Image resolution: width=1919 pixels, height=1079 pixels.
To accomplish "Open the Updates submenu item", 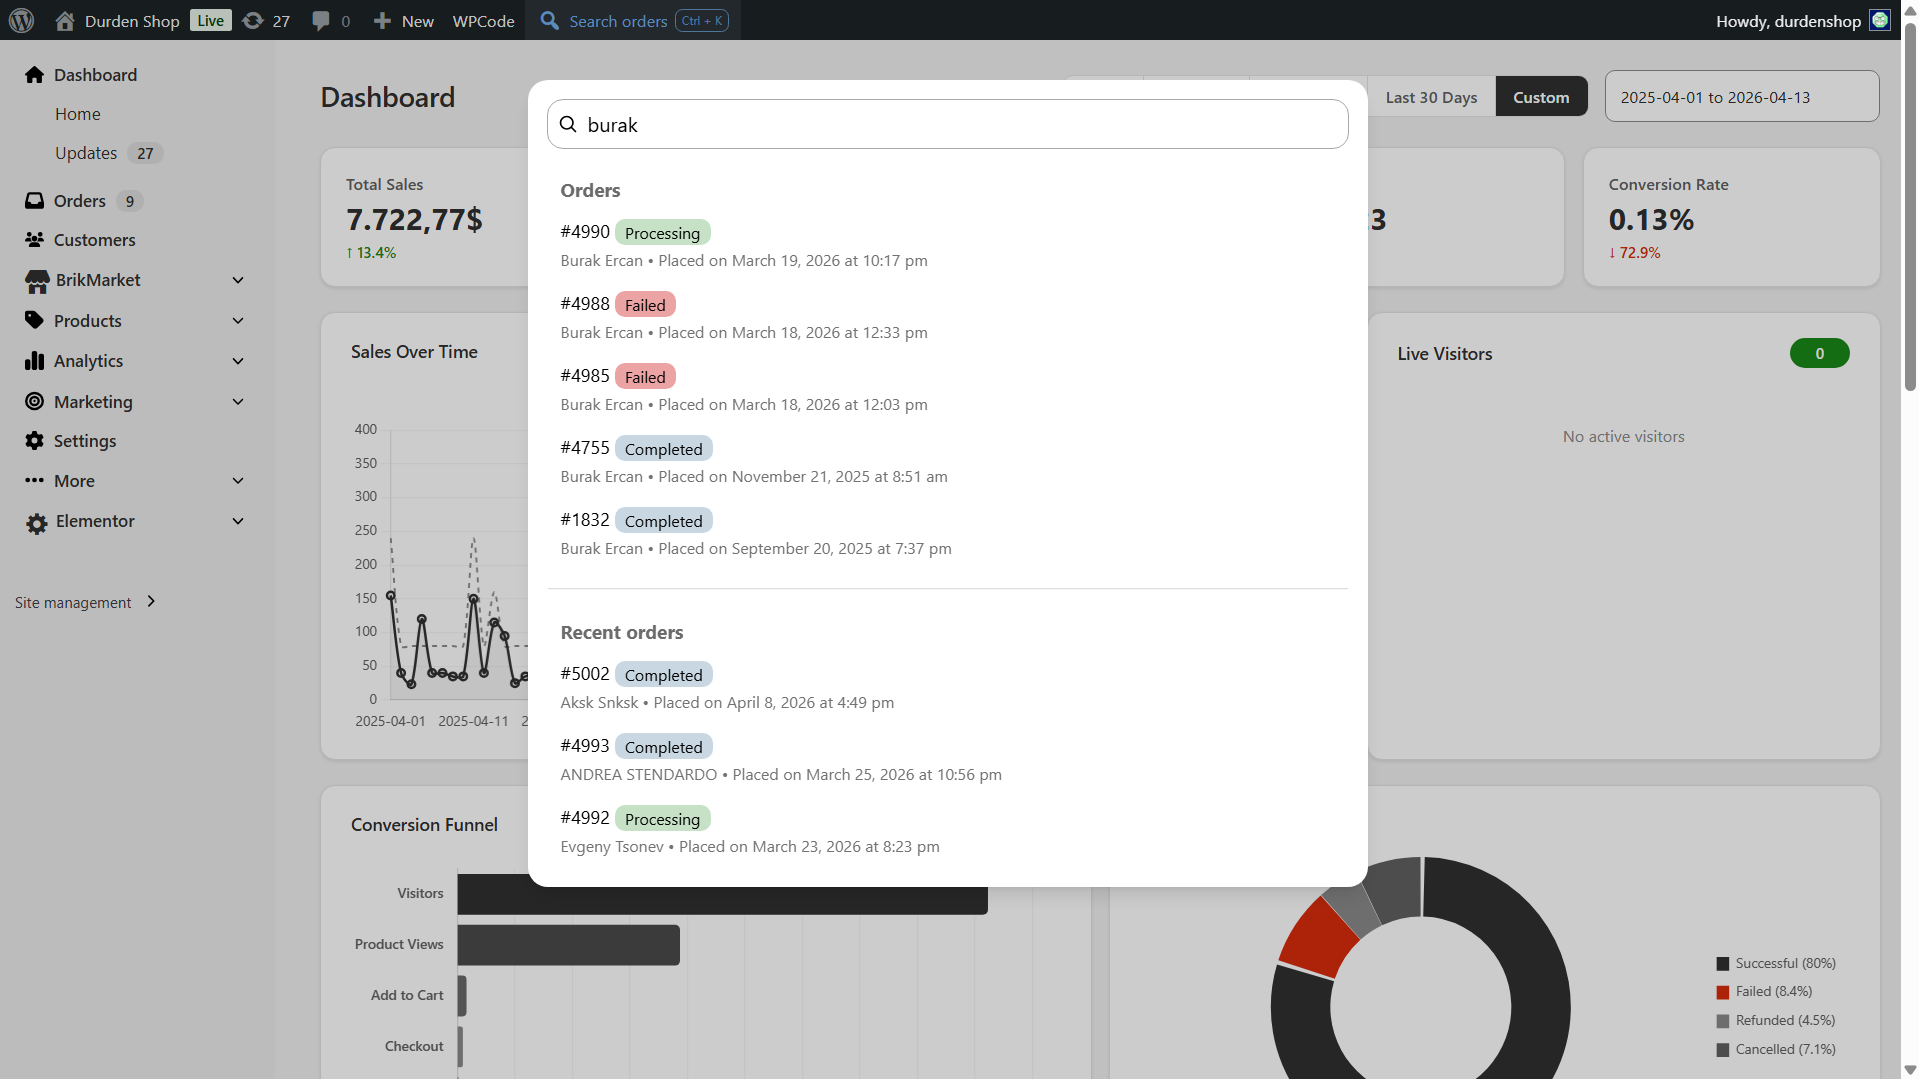I will click(x=86, y=153).
